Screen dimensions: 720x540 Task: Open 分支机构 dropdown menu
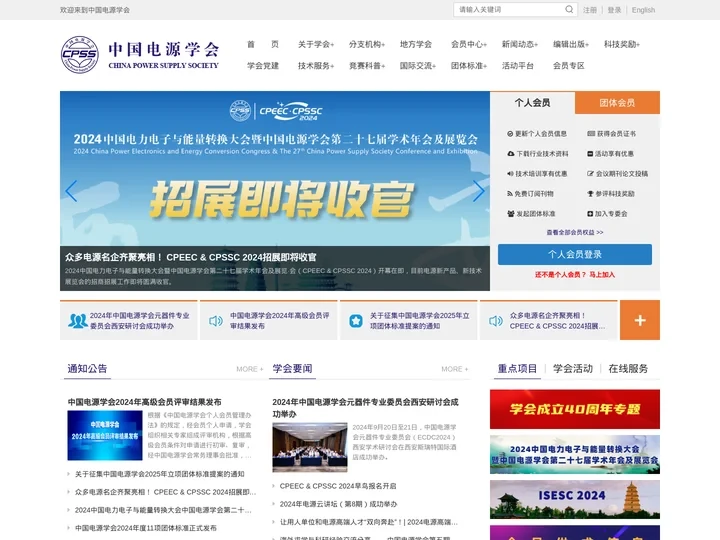tap(367, 44)
